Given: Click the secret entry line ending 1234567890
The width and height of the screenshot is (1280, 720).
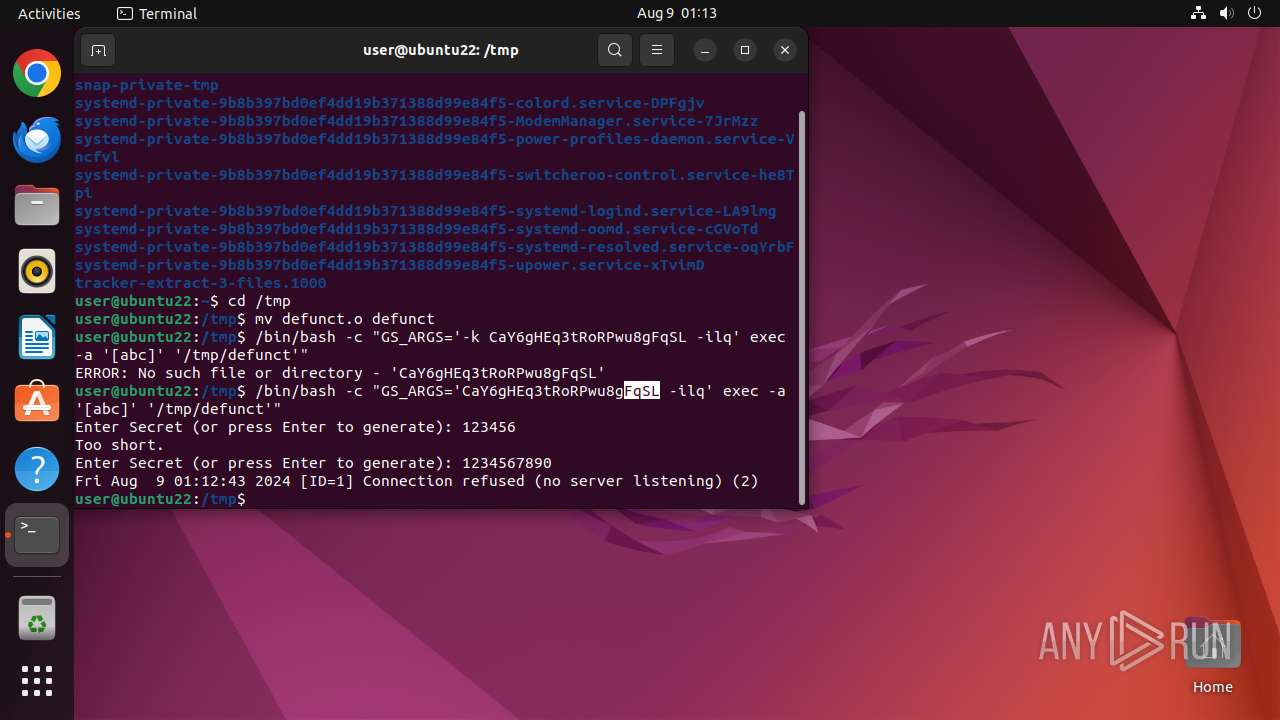Looking at the screenshot, I should click(313, 463).
